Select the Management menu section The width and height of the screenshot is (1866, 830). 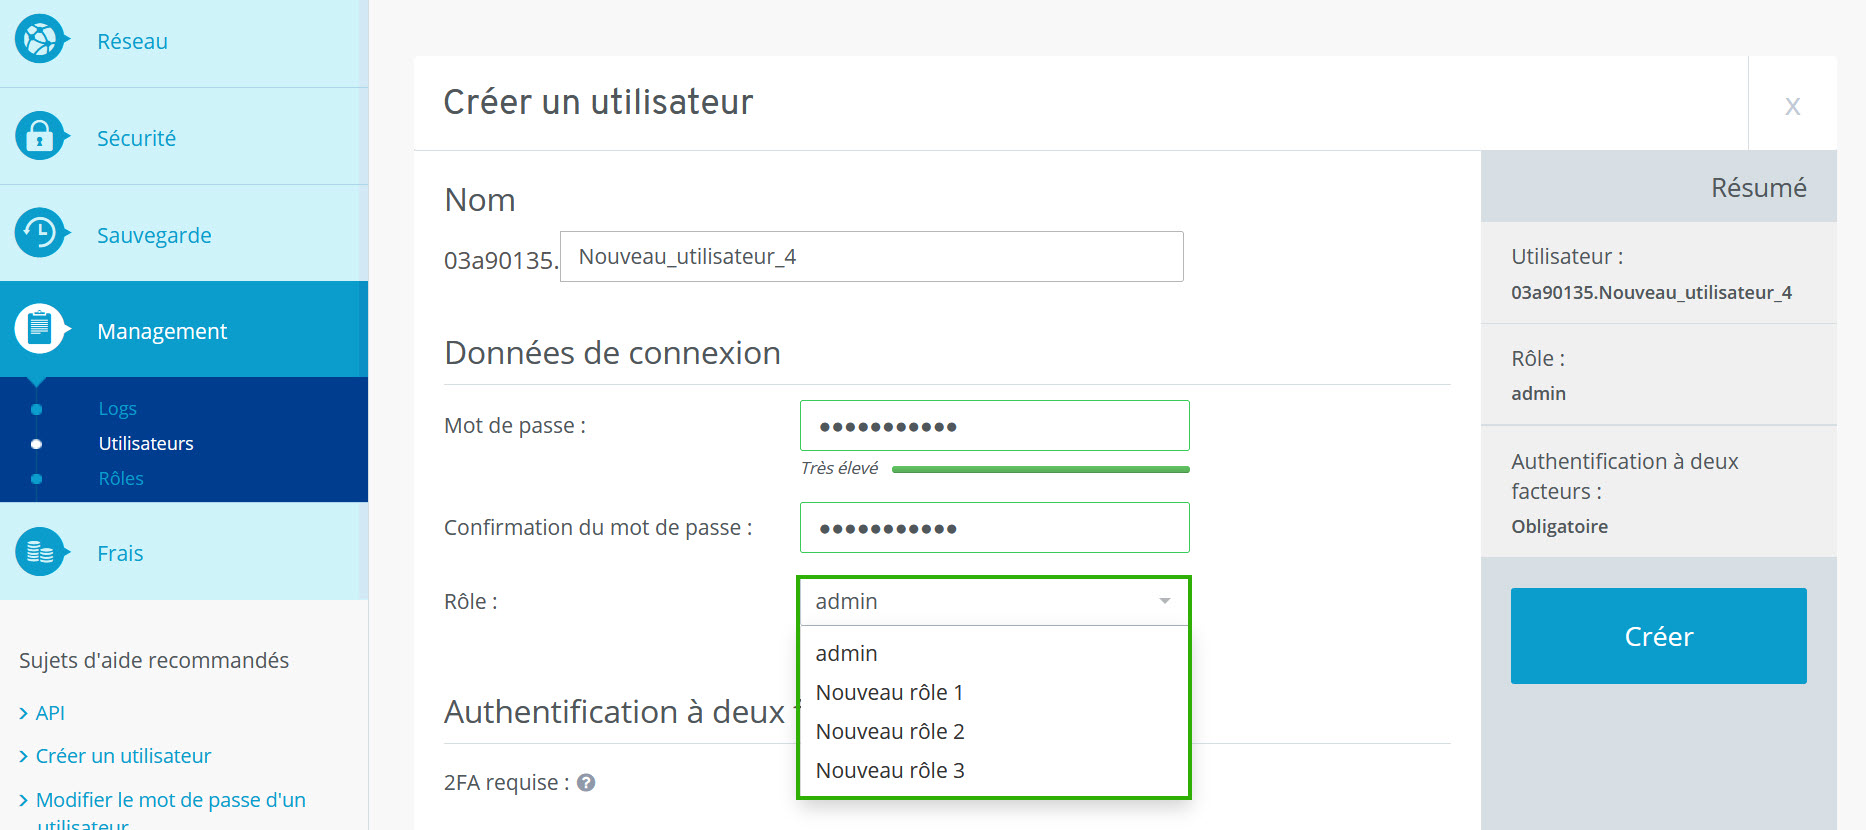tap(184, 329)
